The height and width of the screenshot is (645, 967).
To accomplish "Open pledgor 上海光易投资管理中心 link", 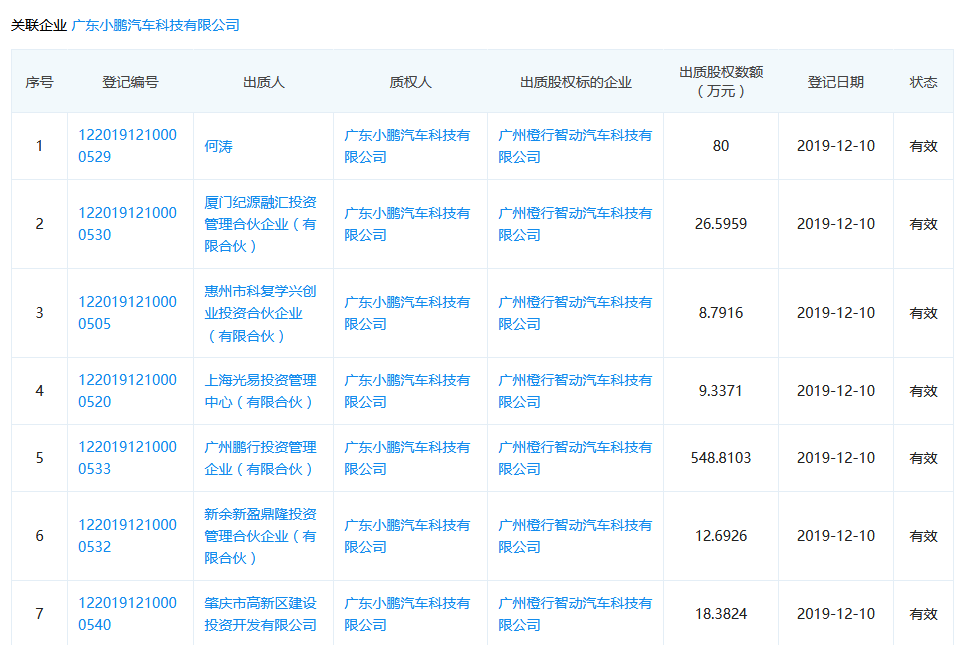I will [x=260, y=391].
